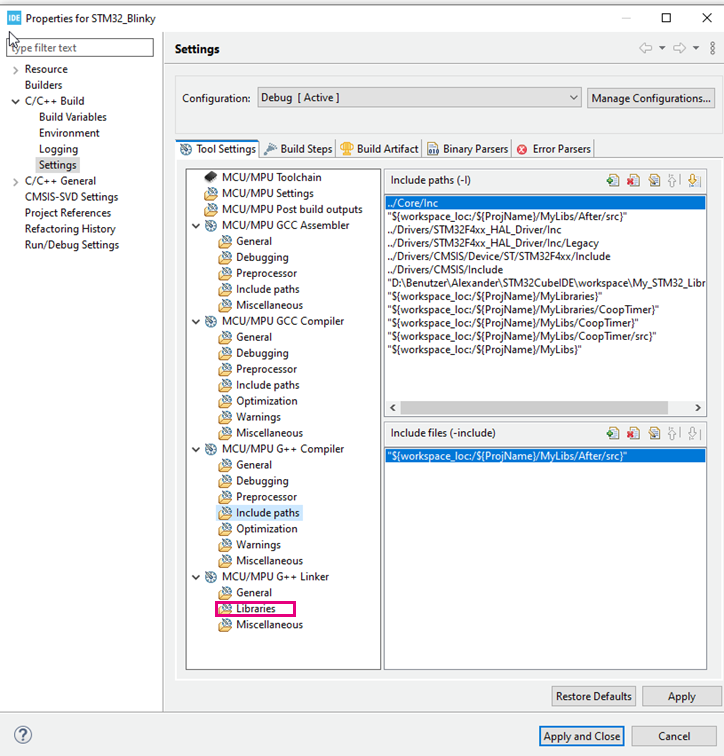Image resolution: width=724 pixels, height=756 pixels.
Task: Move the include path down
Action: click(694, 181)
